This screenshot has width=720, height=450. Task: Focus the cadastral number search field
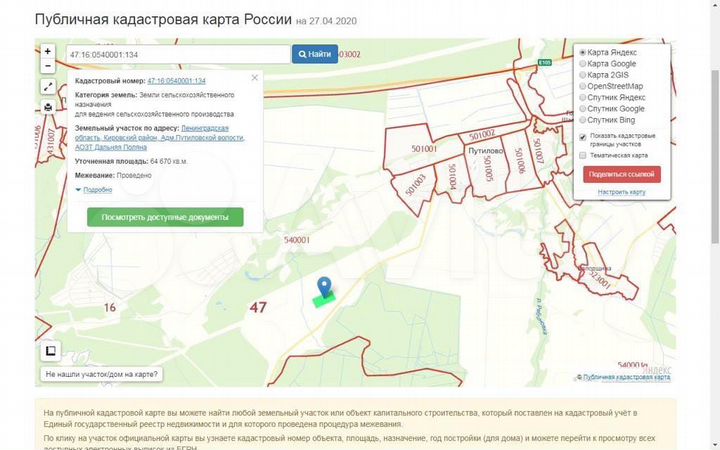pyautogui.click(x=178, y=54)
